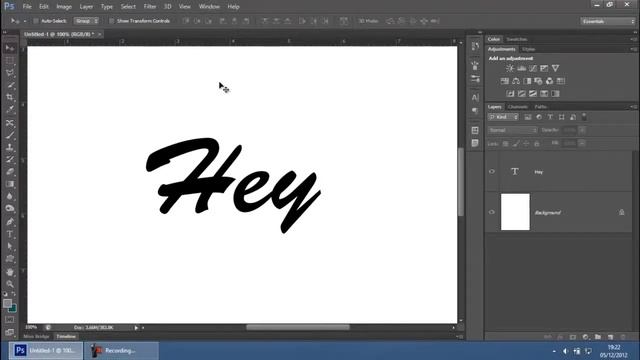
Task: Turn layer filtering on or off switch
Action: [584, 117]
